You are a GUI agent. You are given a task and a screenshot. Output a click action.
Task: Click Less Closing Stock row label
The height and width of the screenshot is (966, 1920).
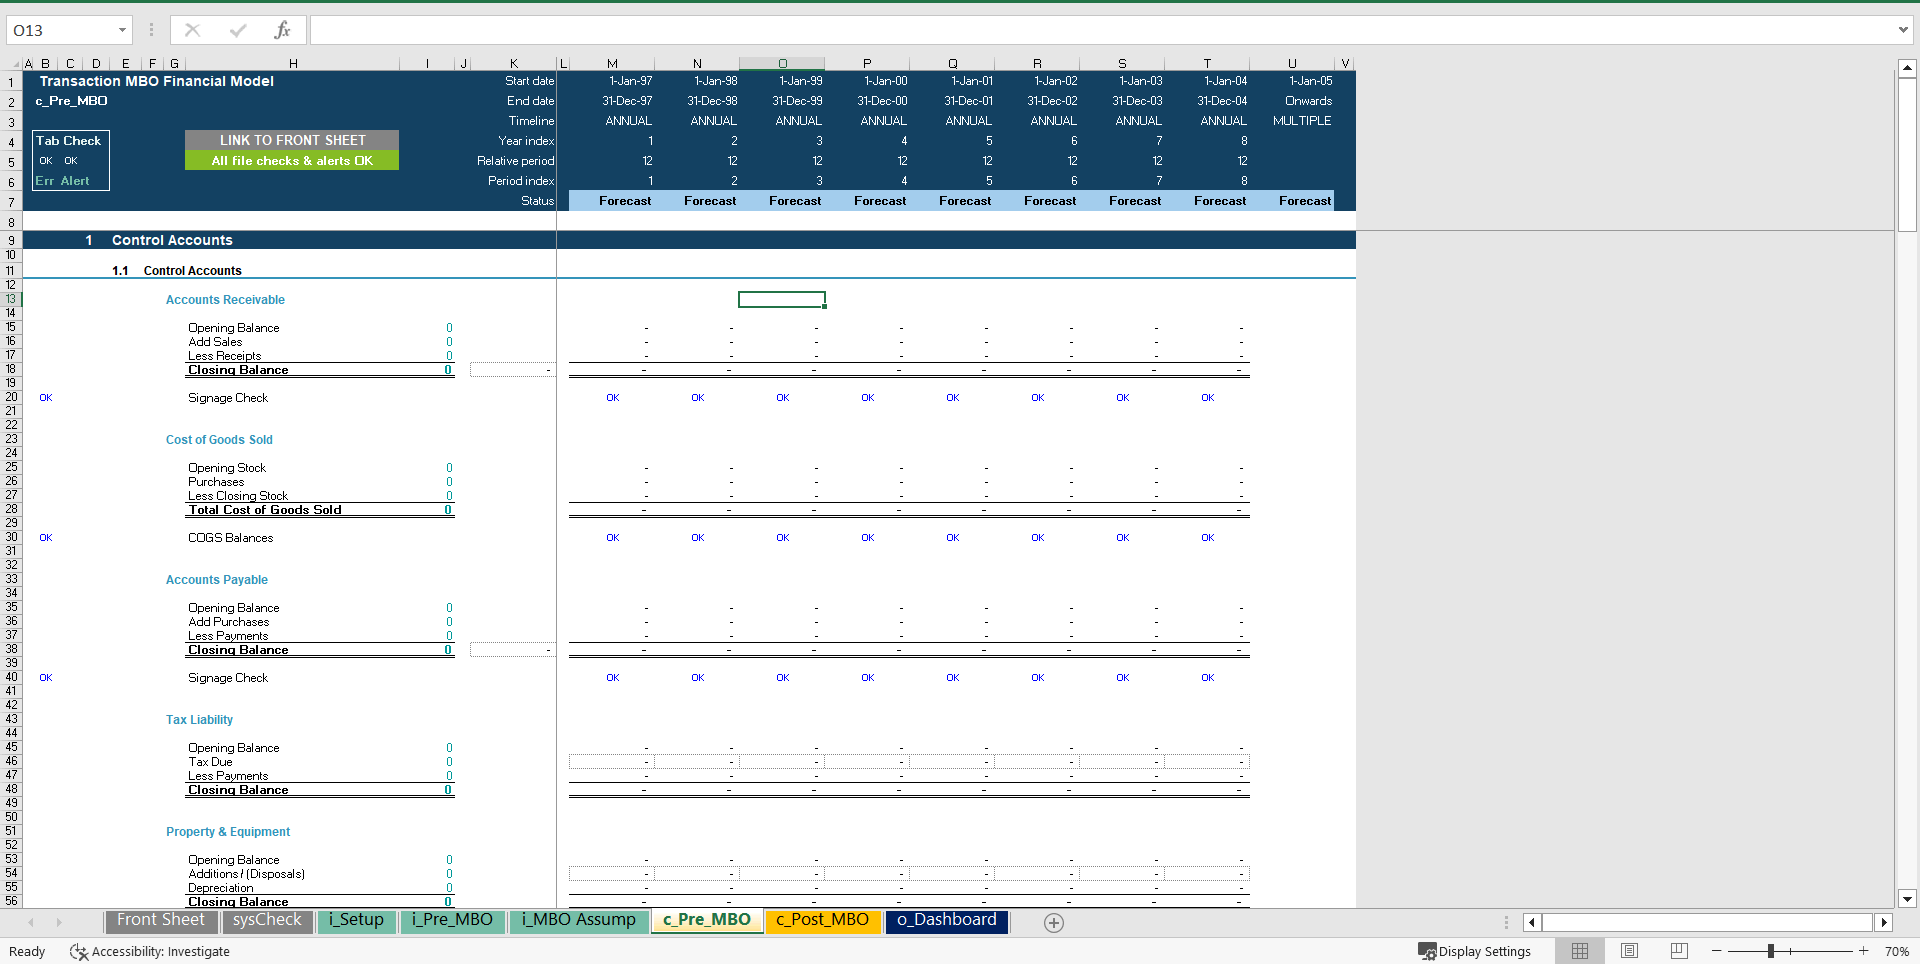(x=238, y=496)
